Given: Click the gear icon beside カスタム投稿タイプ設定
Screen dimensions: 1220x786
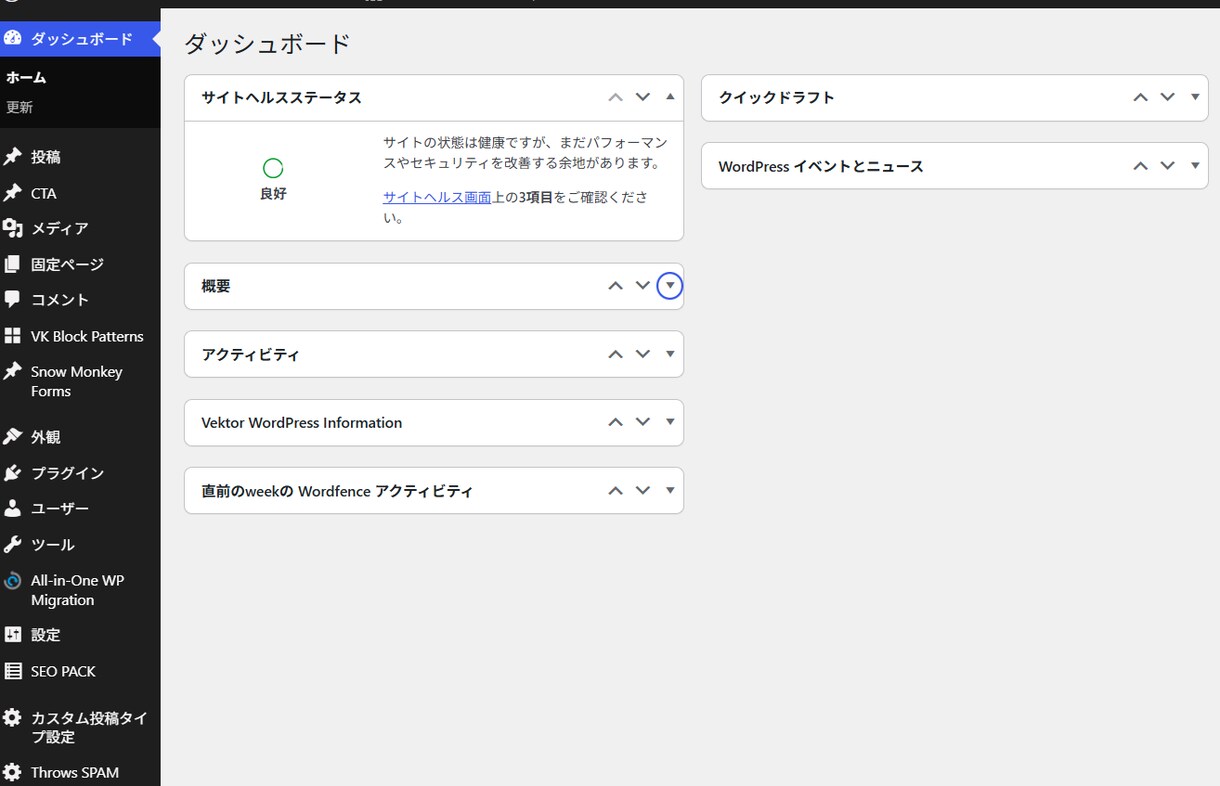Looking at the screenshot, I should 12,717.
